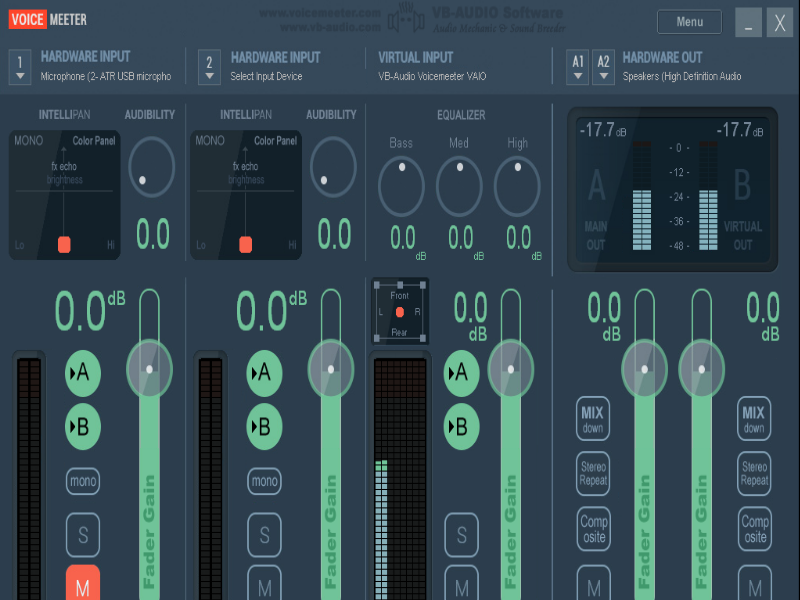
Task: Select Composite mode for bus A
Action: (593, 529)
